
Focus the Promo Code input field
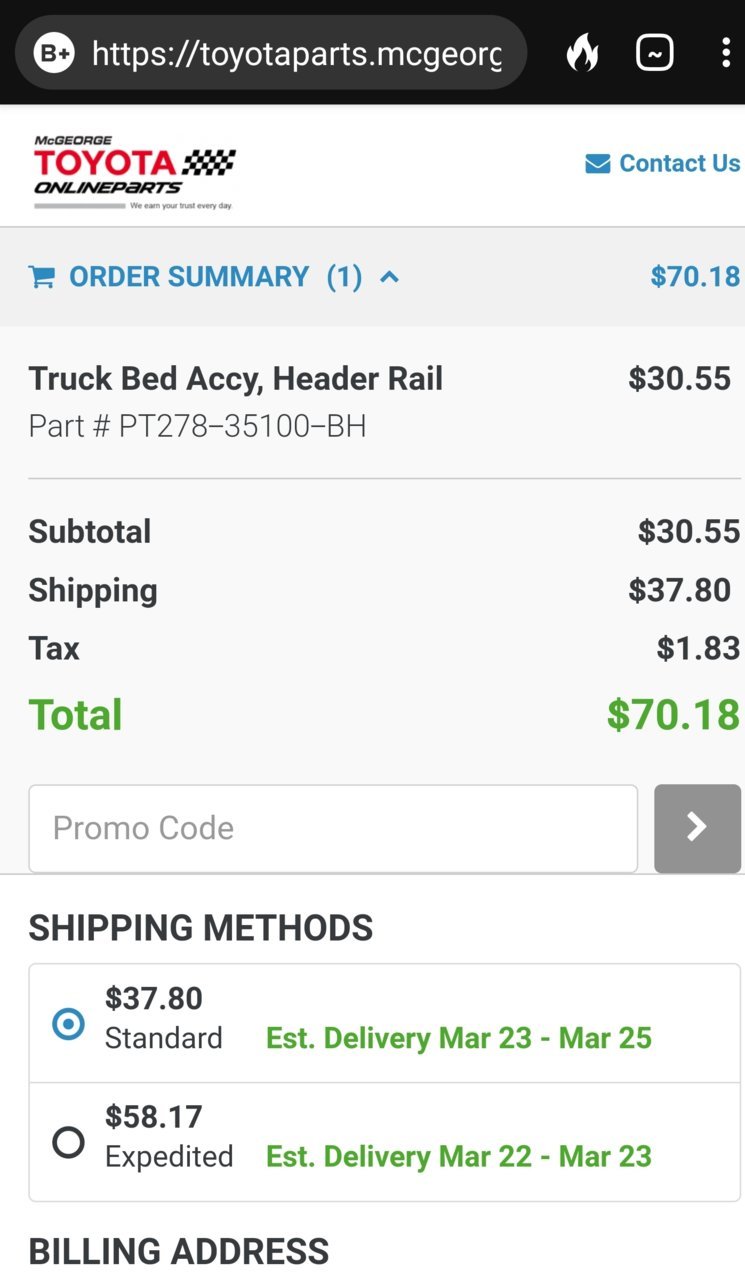[x=333, y=828]
